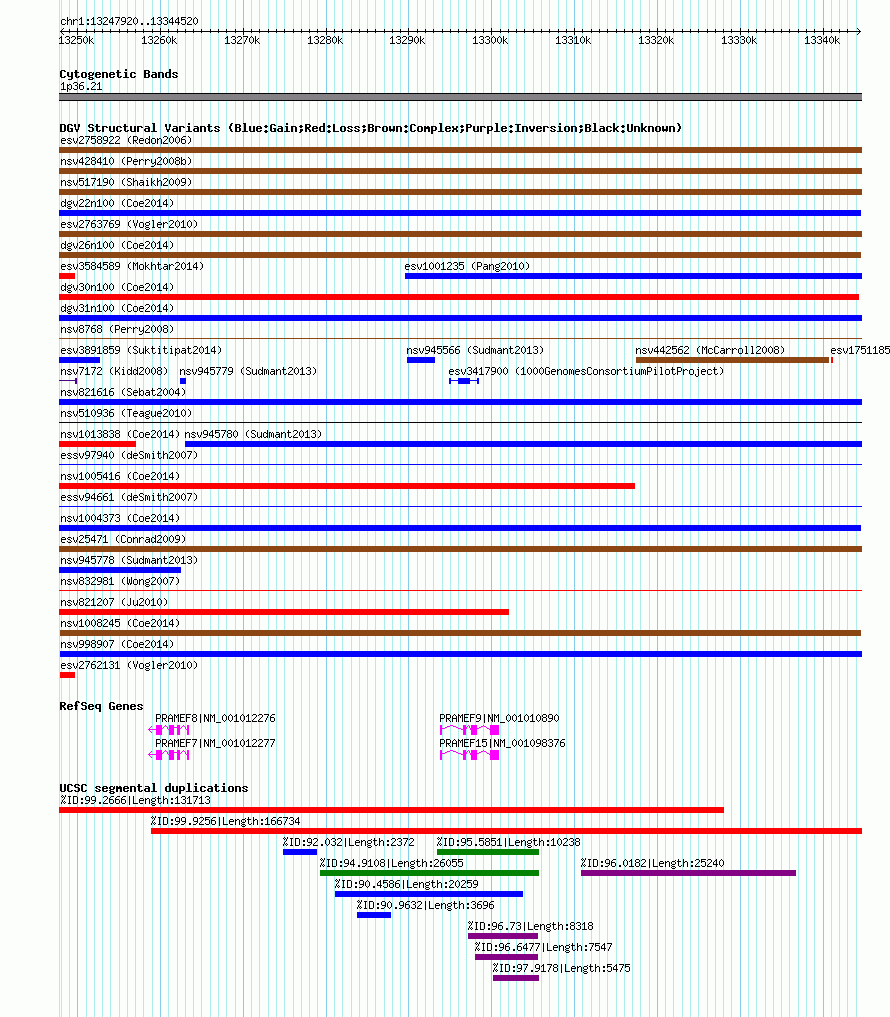This screenshot has height=1017, width=890.
Task: Click the essv94661 (deSmith2007) label
Action: coord(129,497)
